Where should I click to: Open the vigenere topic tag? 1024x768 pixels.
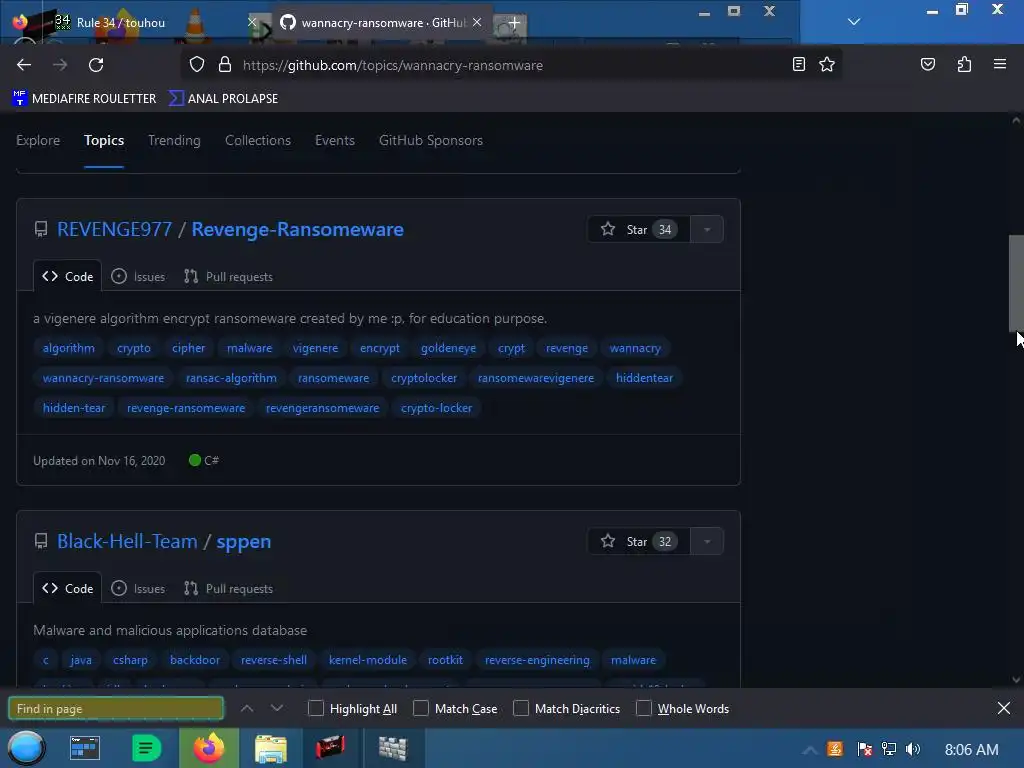click(x=315, y=348)
